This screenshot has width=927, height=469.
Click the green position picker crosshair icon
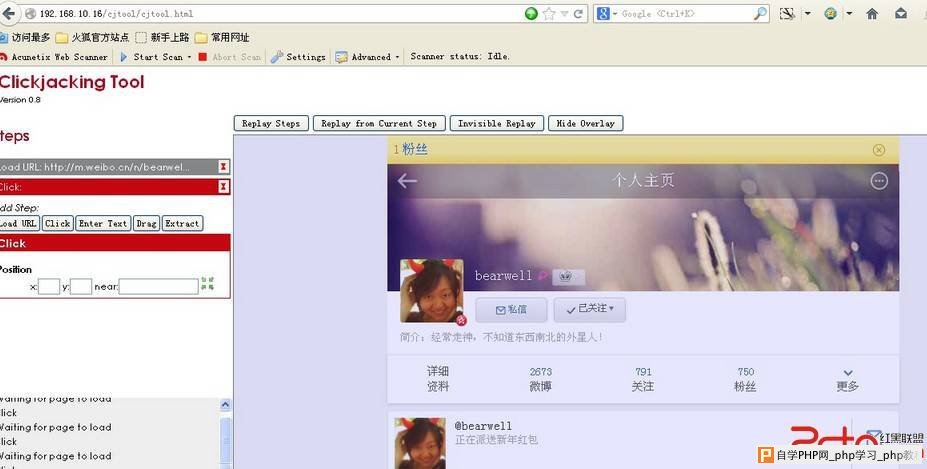(x=208, y=283)
